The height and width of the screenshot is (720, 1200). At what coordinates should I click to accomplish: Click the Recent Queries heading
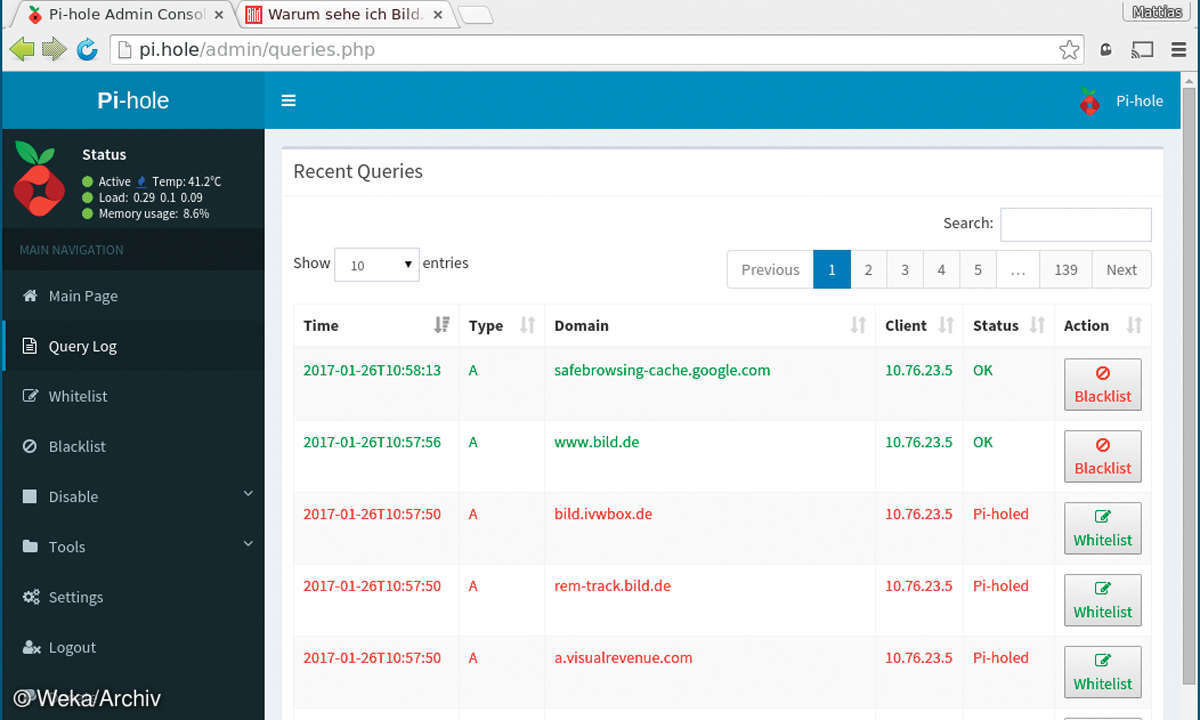point(358,171)
